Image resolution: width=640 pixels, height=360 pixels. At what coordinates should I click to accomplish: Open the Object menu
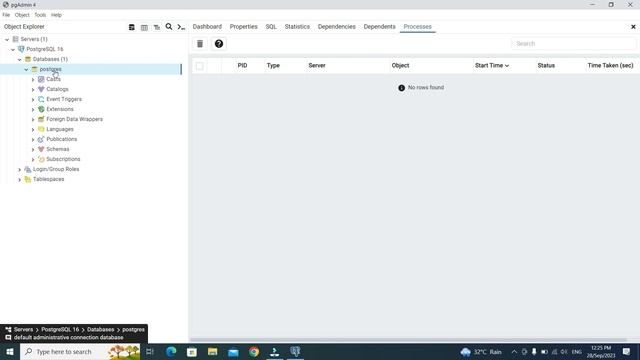point(22,15)
